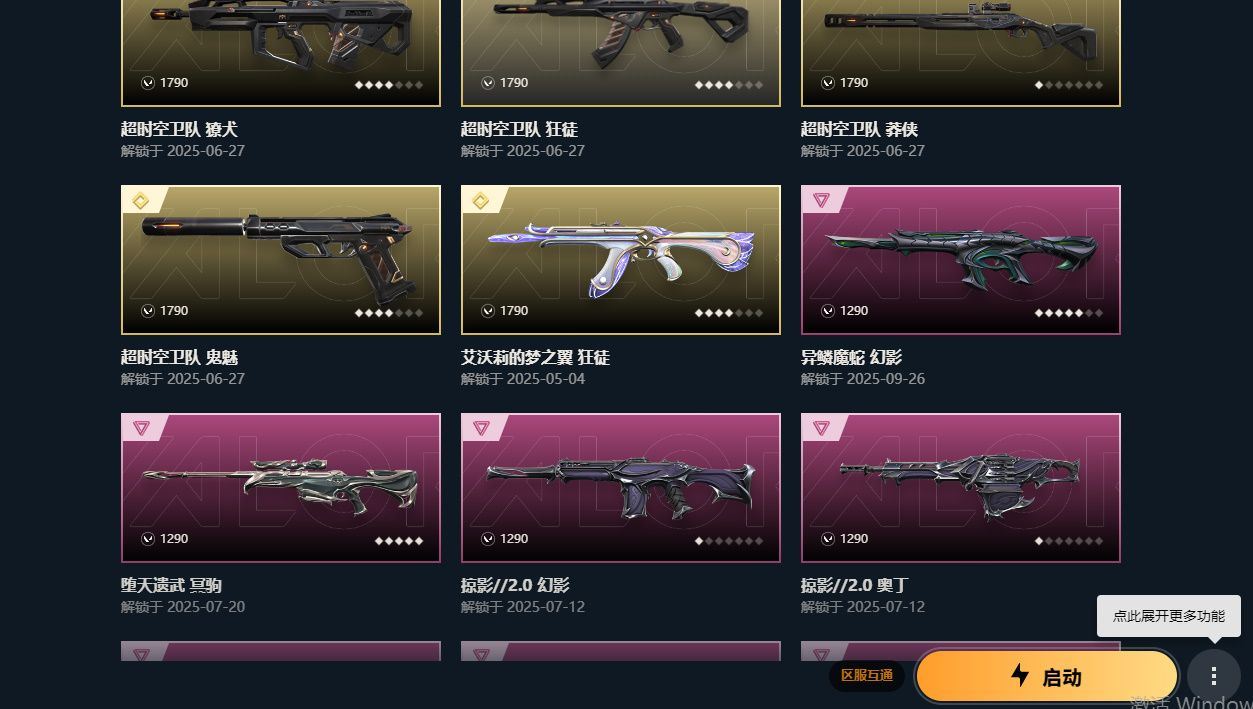Viewport: 1253px width, 709px height.
Task: Open the 超时空卫队 狂徒 skin card
Action: 621,52
